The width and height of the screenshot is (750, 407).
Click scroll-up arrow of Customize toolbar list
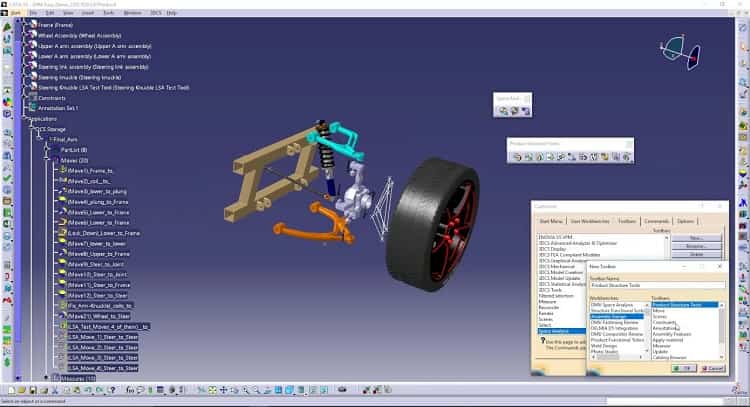tap(667, 237)
